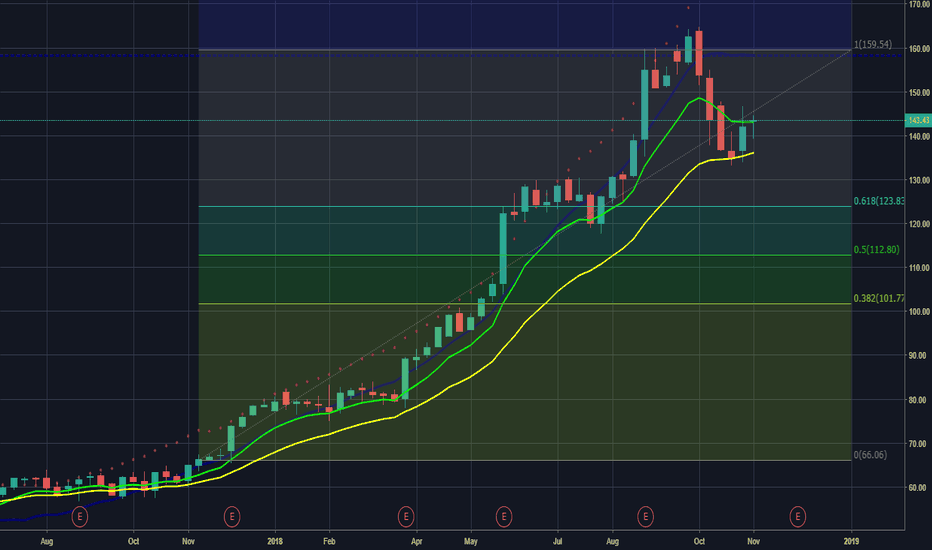Click the Aug 2017 label on time axis
Viewport: 932px width, 550px height.
pyautogui.click(x=47, y=542)
